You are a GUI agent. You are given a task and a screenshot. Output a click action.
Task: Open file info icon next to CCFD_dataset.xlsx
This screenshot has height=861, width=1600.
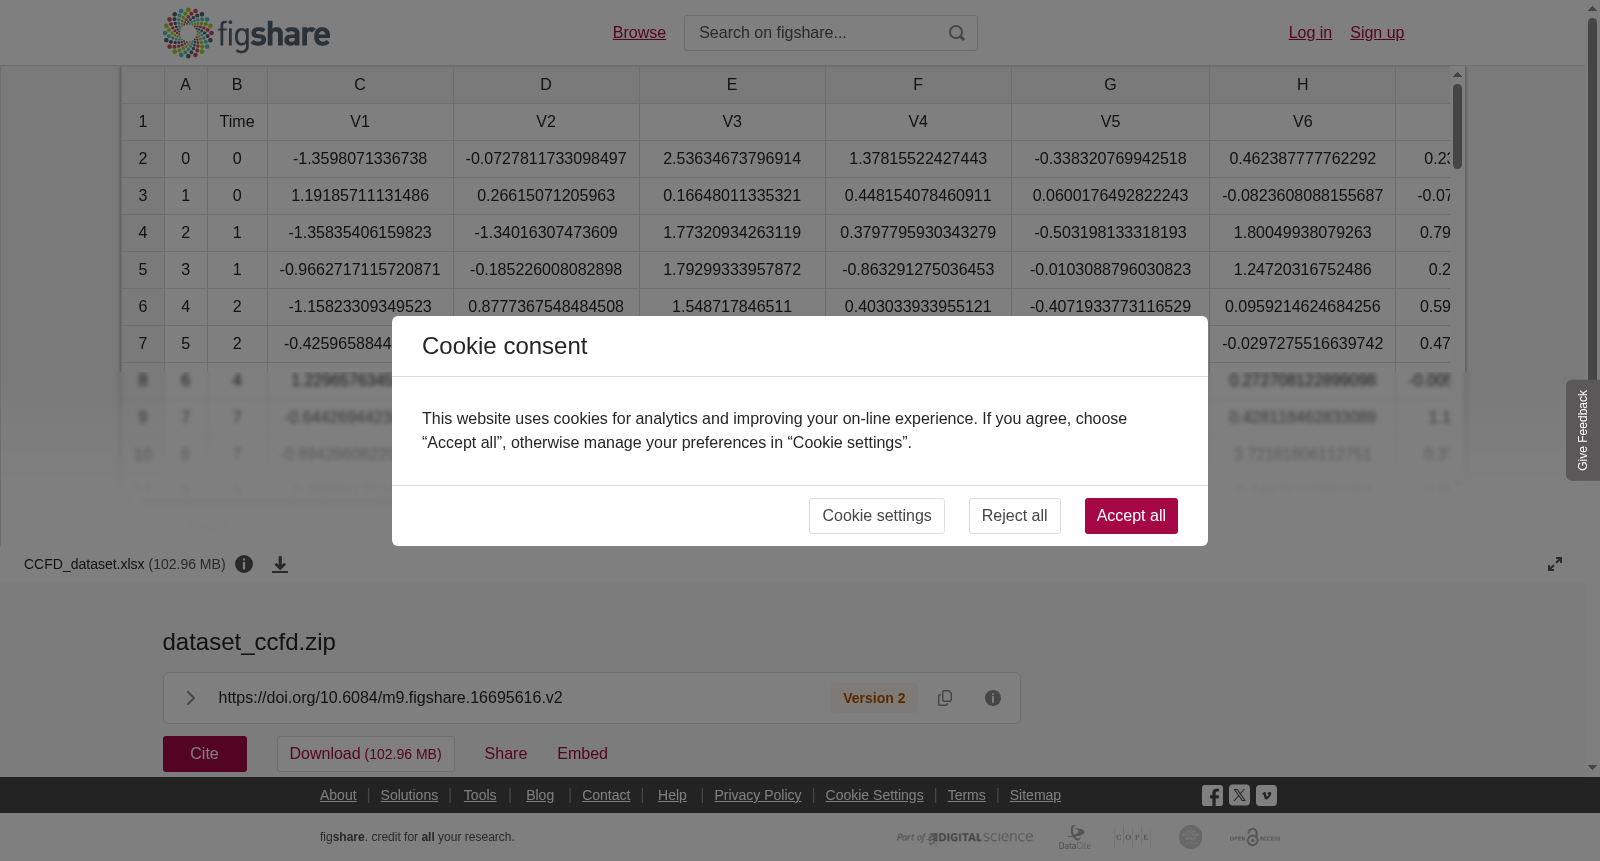click(244, 564)
